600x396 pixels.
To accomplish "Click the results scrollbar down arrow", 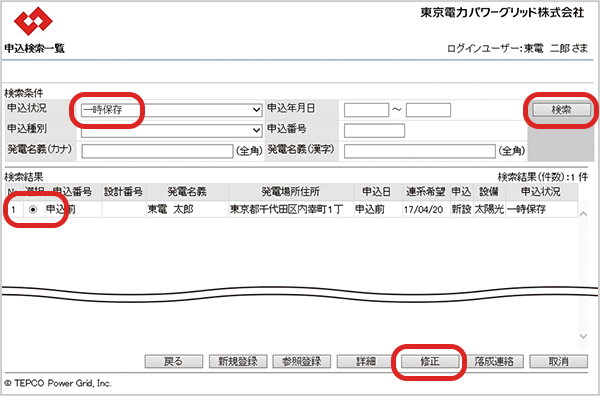I will 583,336.
